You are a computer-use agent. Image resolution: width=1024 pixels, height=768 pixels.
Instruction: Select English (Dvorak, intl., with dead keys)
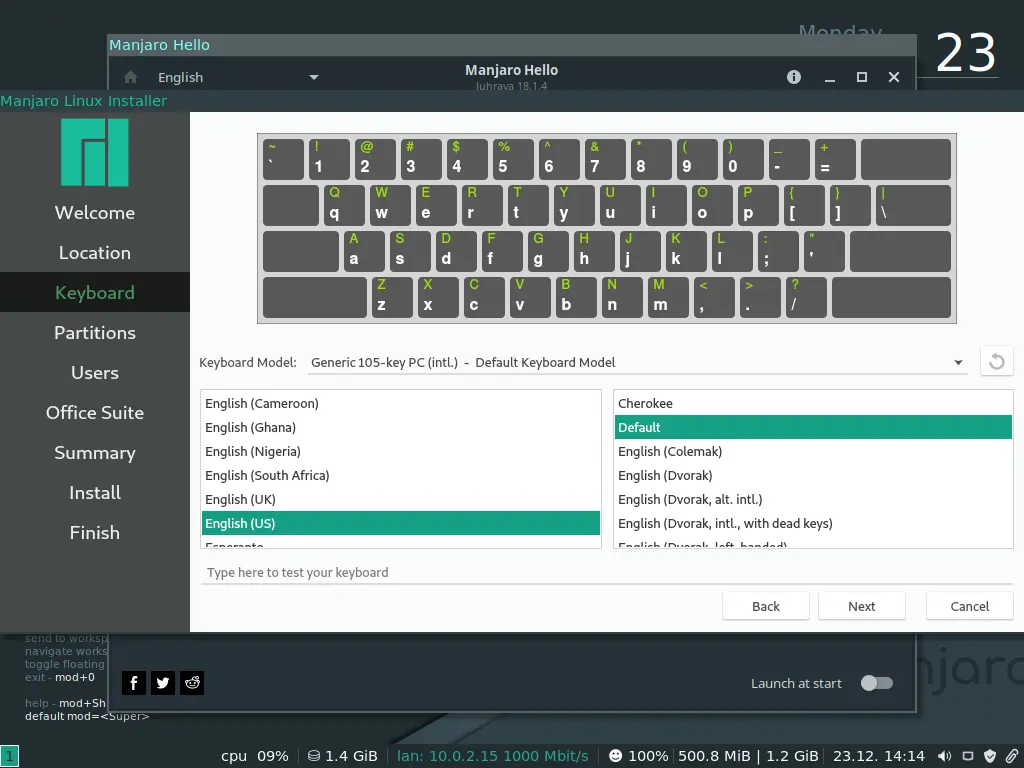(x=813, y=524)
